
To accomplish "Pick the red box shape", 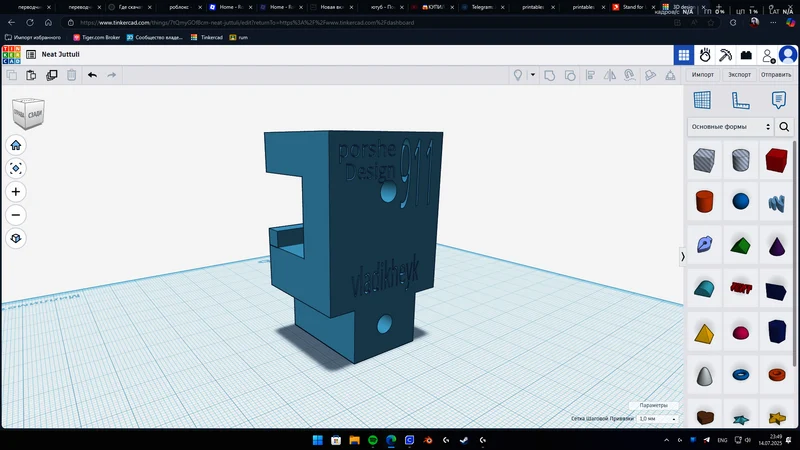I will [776, 160].
